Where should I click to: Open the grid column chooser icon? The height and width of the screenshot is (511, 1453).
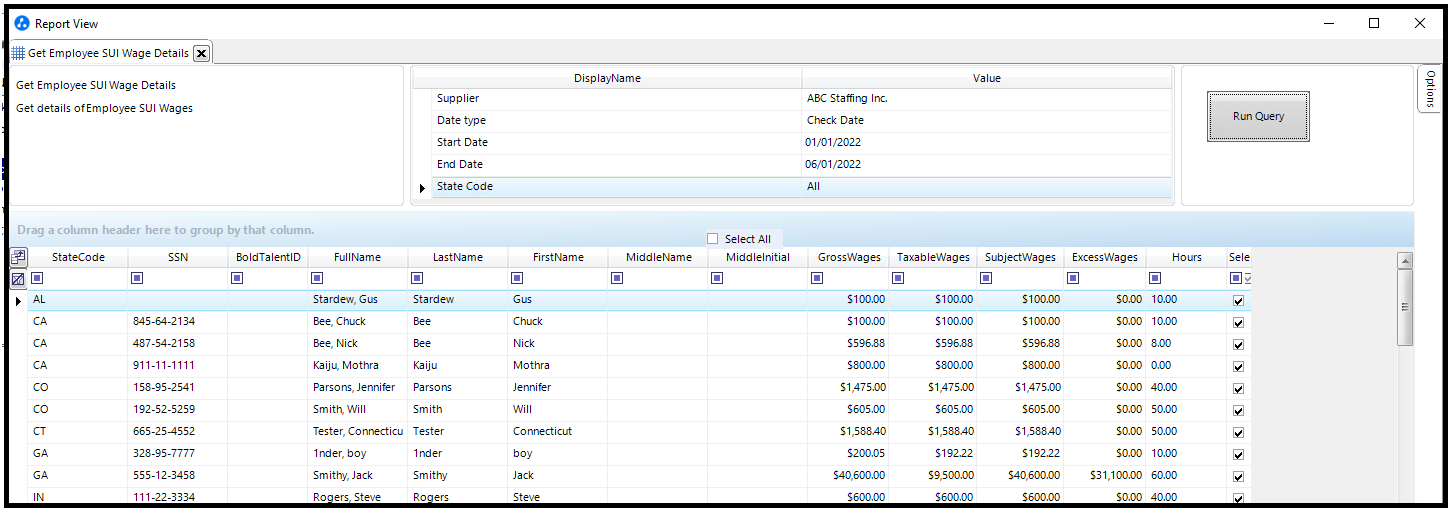coord(18,257)
